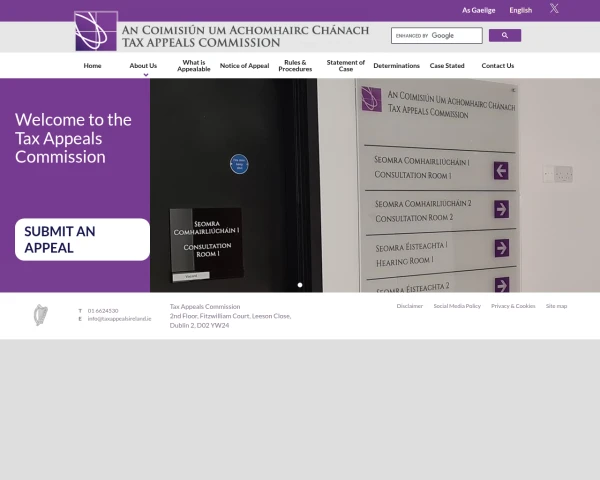Viewport: 600px width, 480px height.
Task: Click the 'Welcome to the Tax Appeals Commission' heading
Action: pyautogui.click(x=73, y=138)
